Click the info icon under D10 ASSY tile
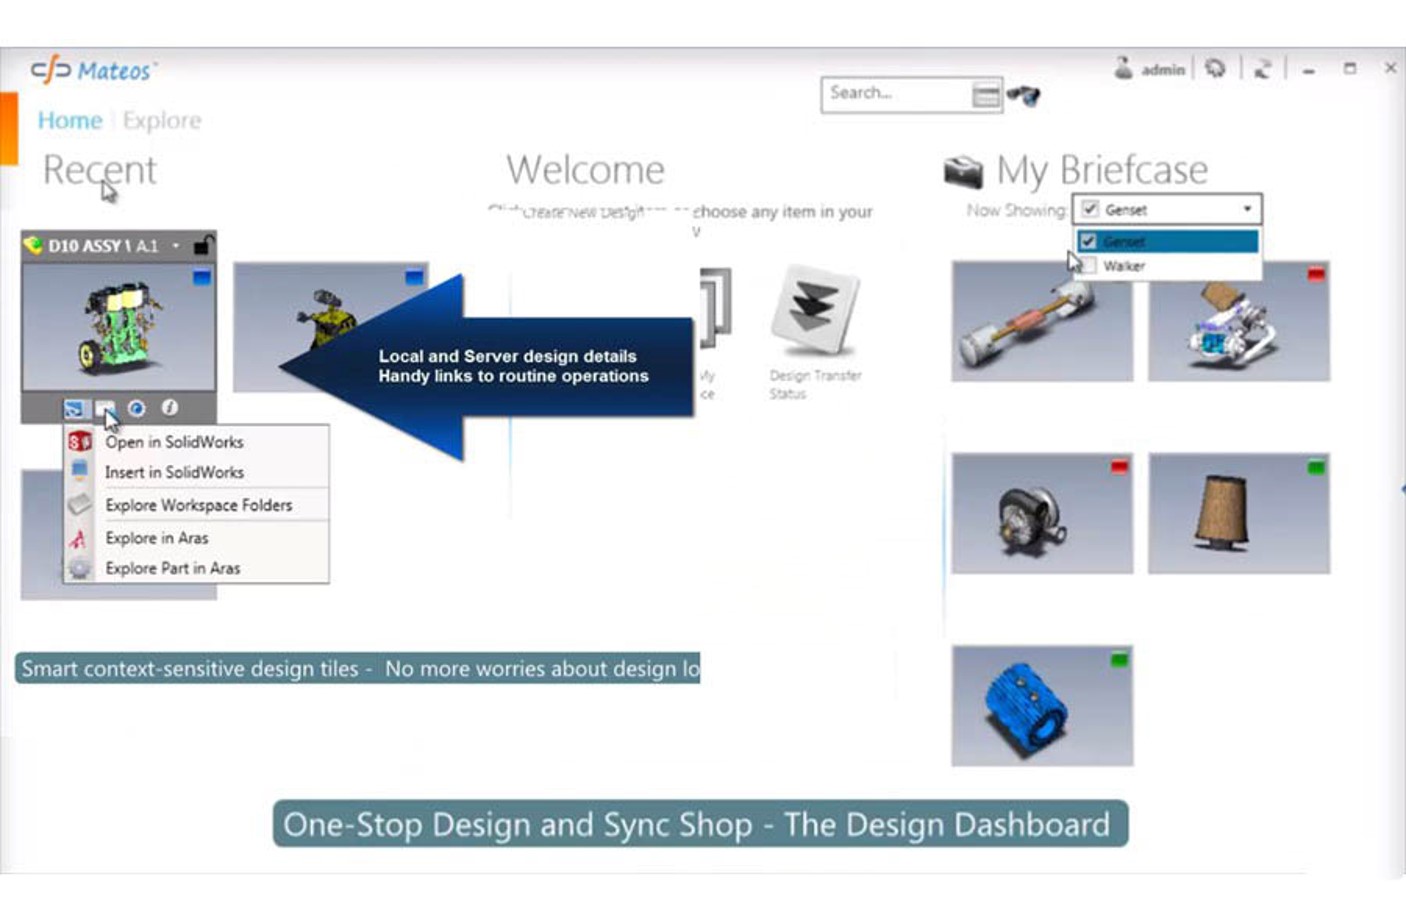Image resolution: width=1406 pixels, height=922 pixels. [x=170, y=408]
